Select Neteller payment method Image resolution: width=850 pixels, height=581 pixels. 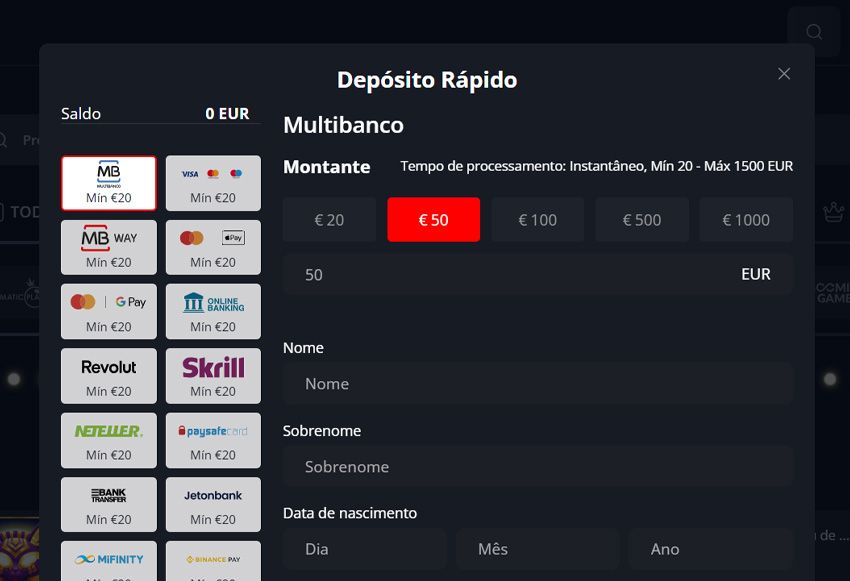click(x=109, y=440)
